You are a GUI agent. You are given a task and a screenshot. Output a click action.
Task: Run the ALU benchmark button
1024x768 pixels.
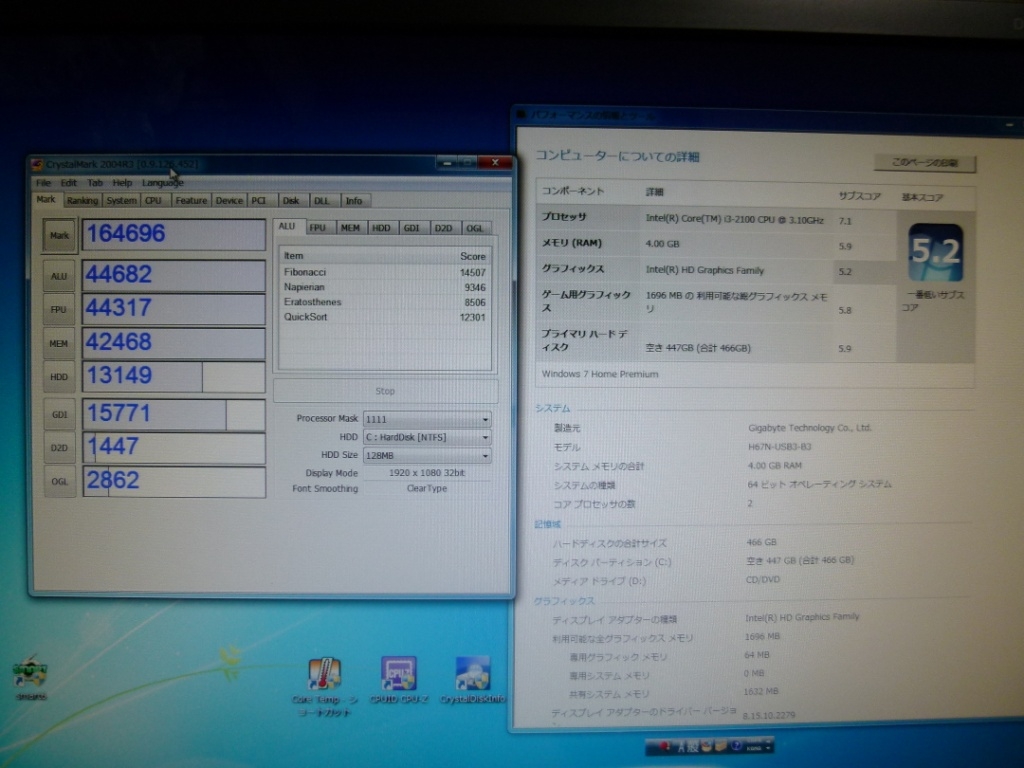pyautogui.click(x=59, y=276)
